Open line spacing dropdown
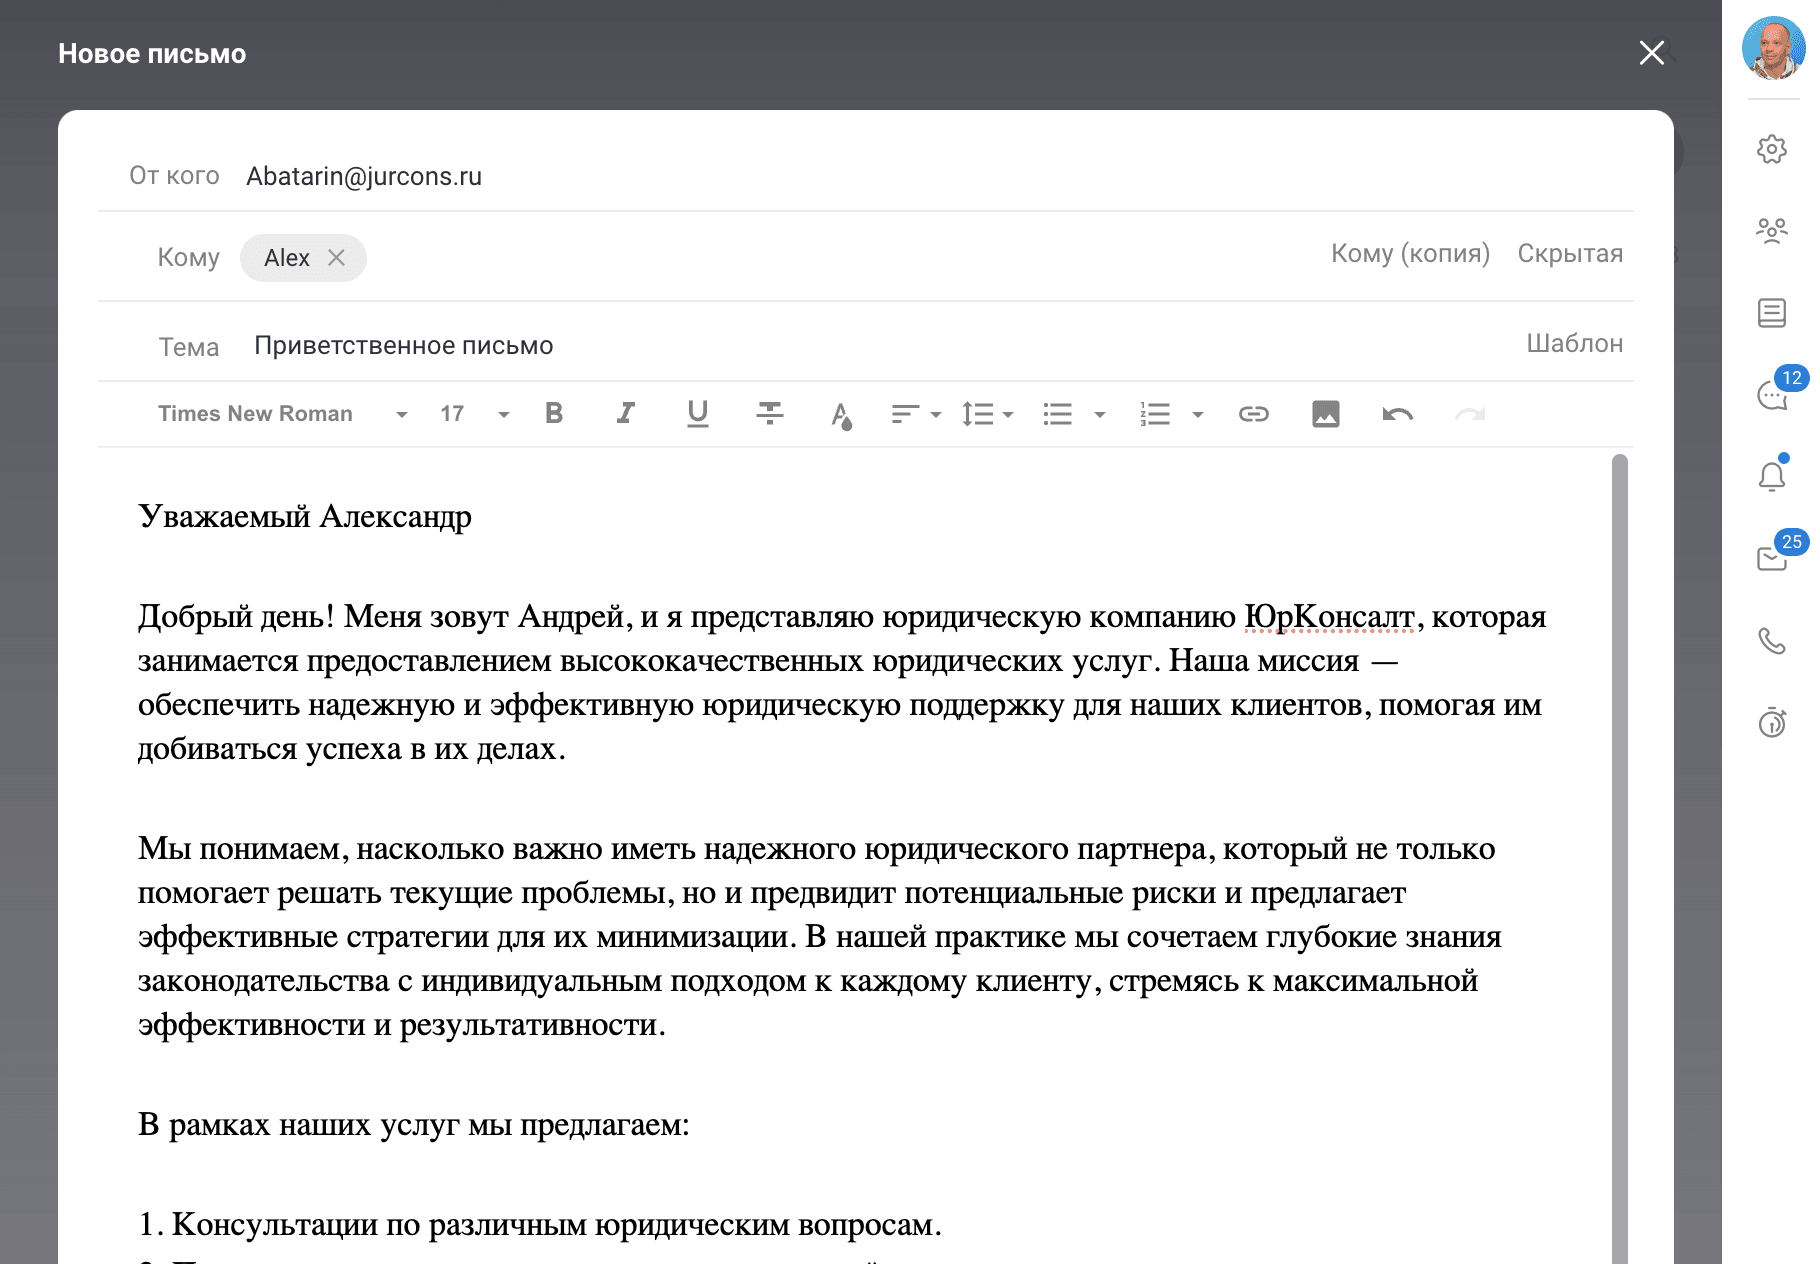 pos(987,414)
